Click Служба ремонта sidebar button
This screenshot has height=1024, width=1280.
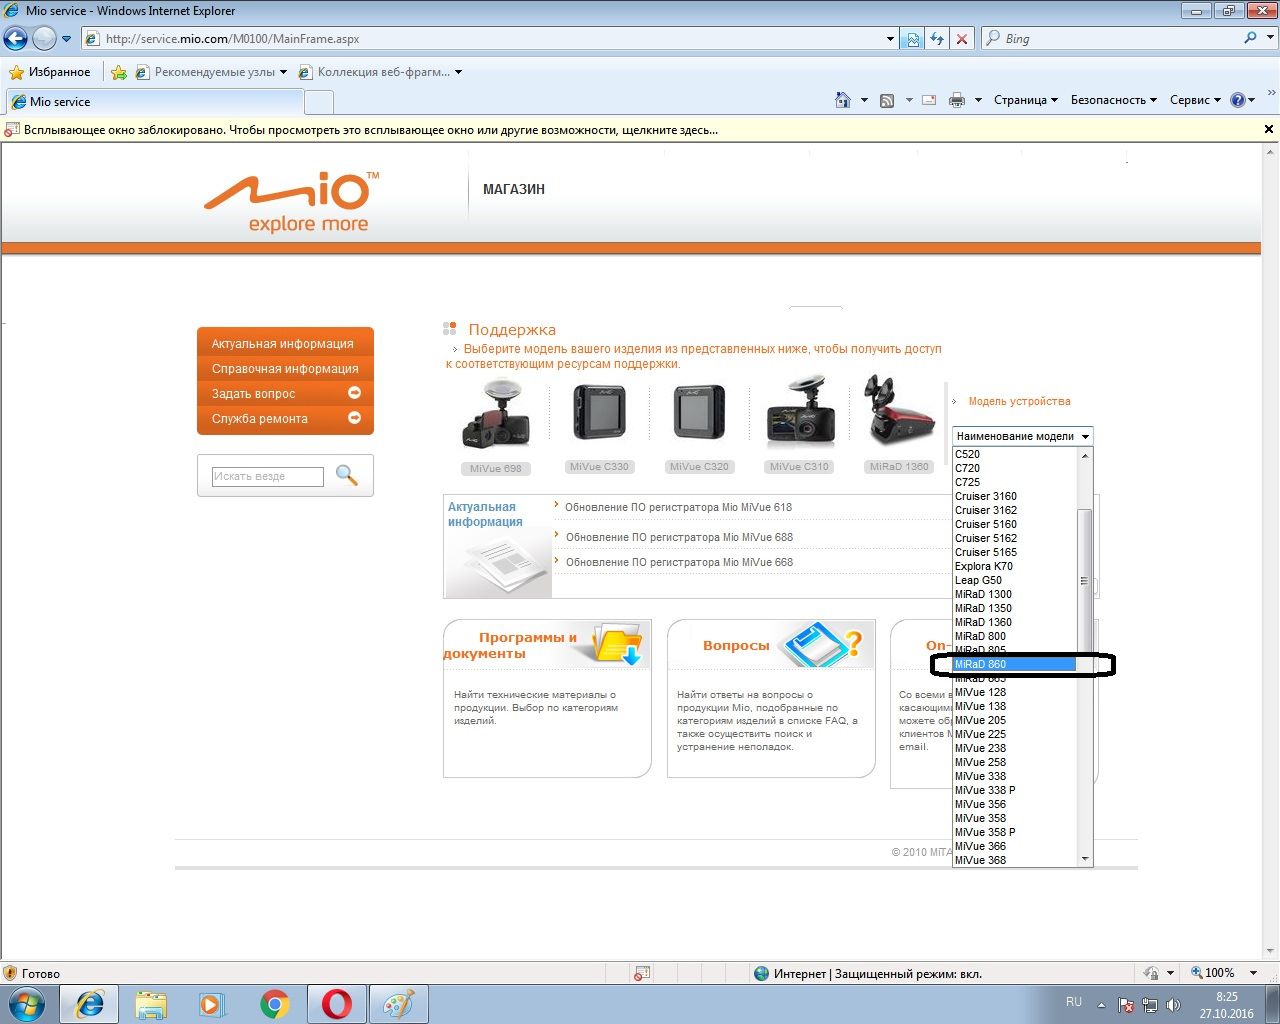point(285,418)
